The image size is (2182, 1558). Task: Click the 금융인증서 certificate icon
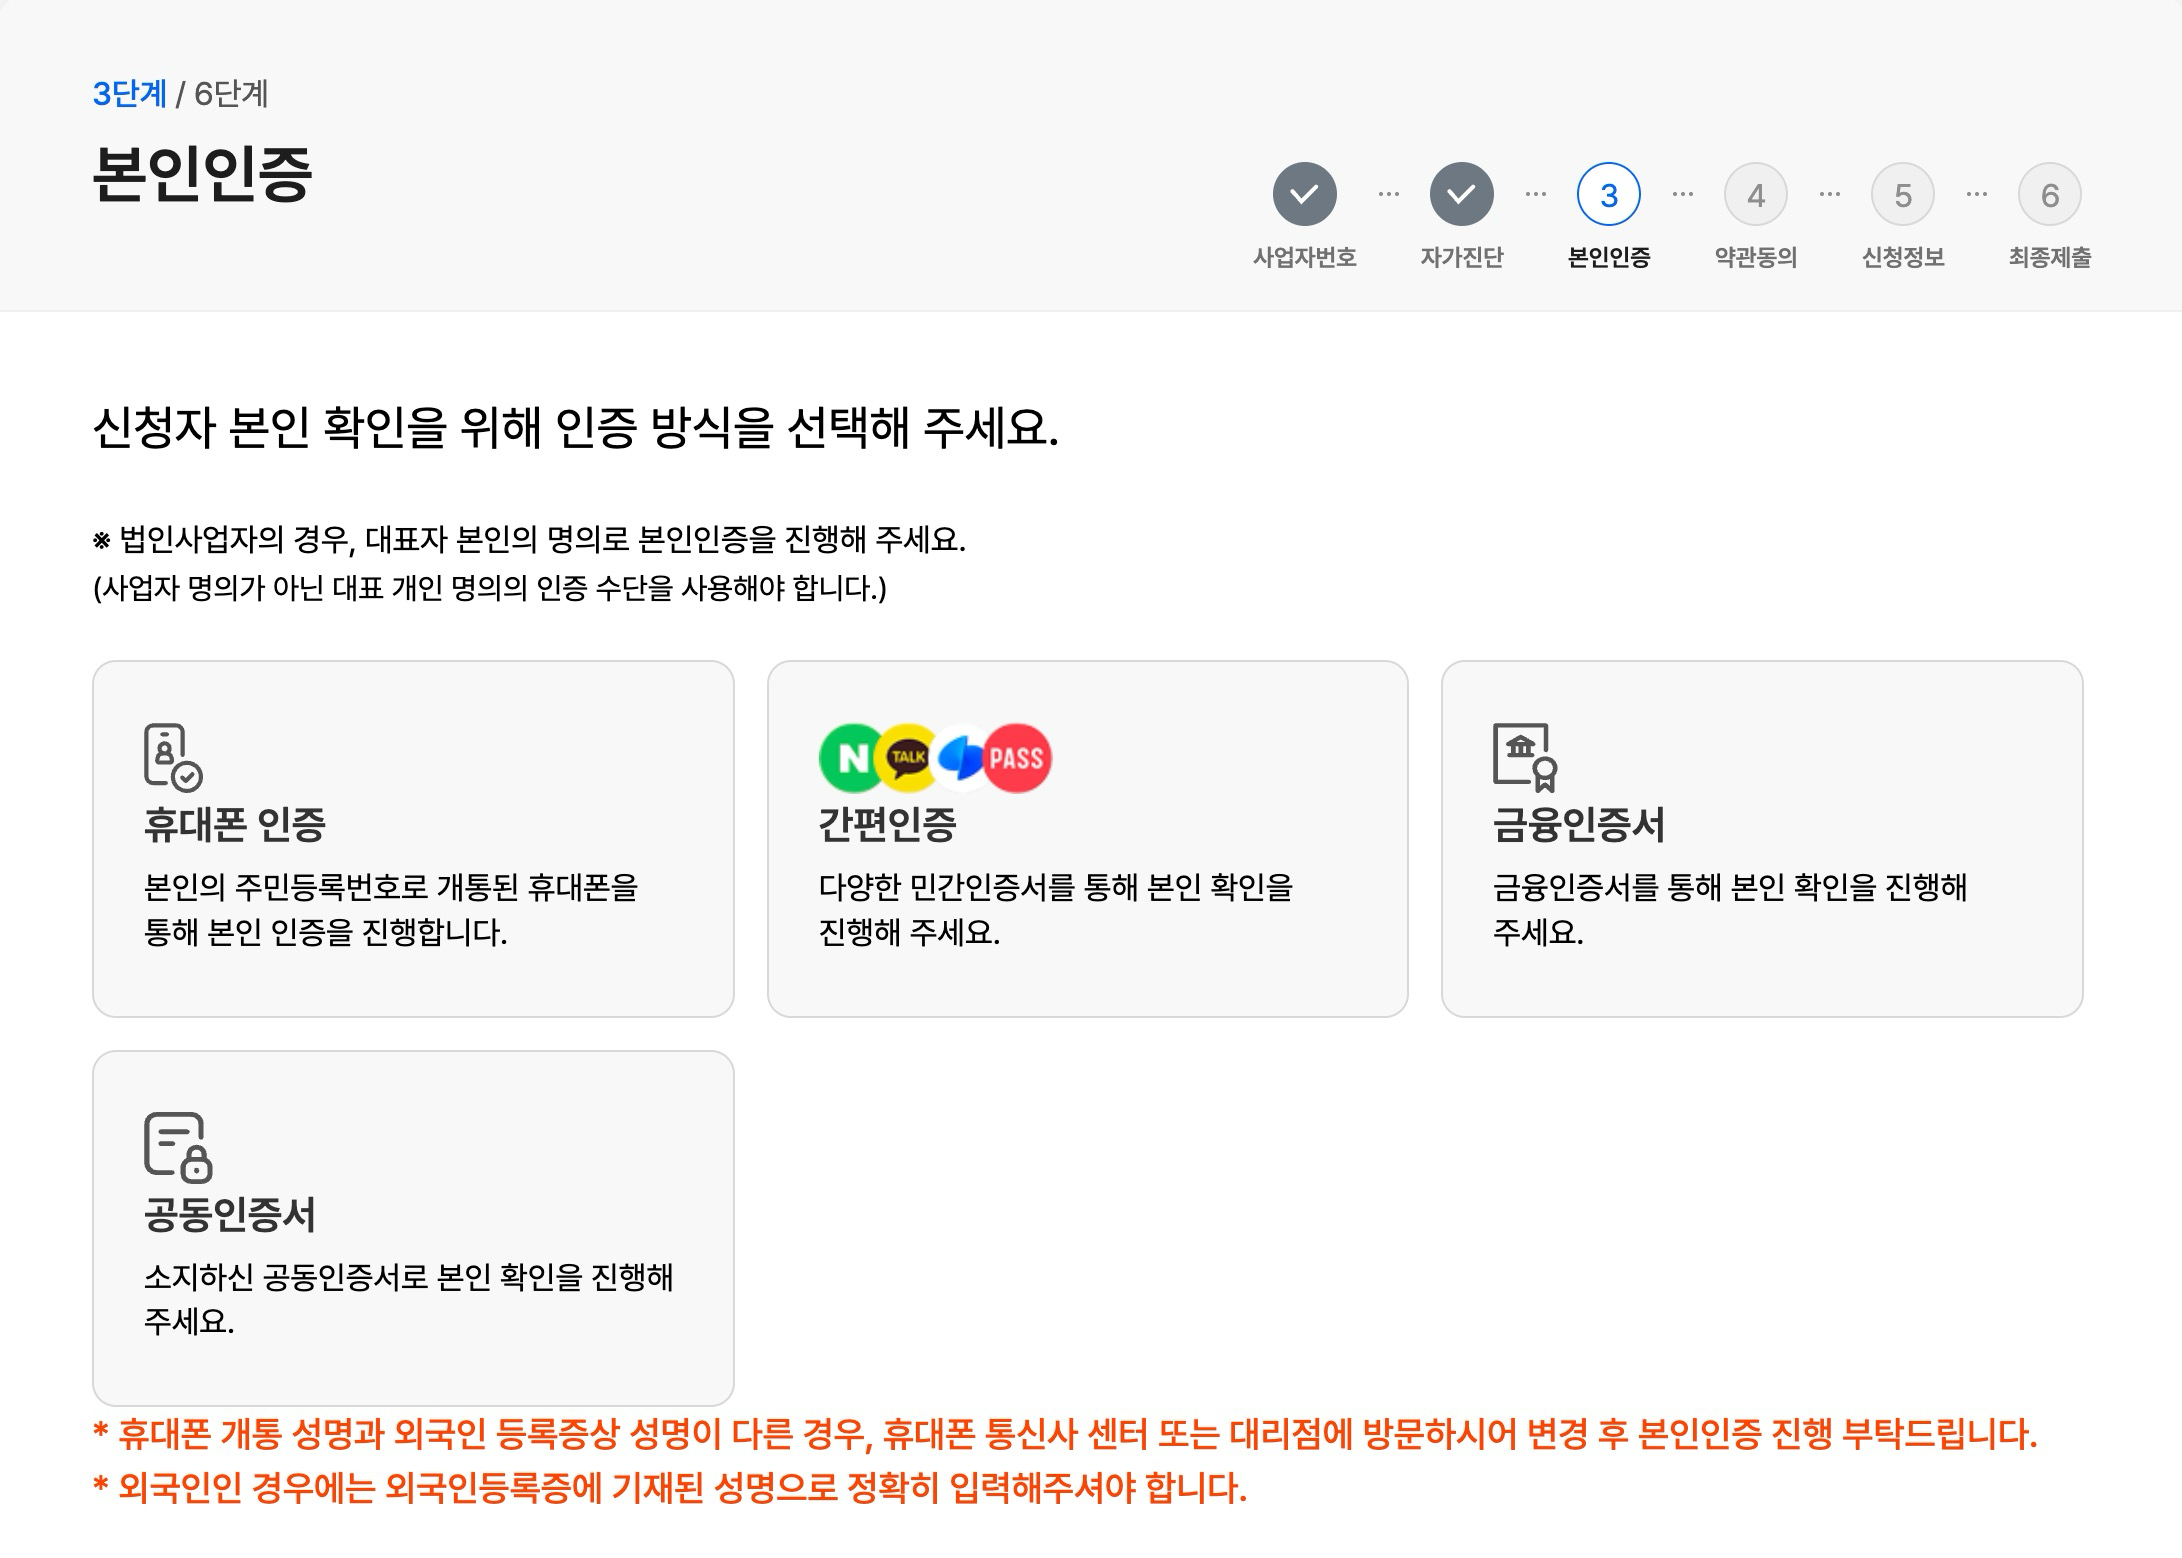(x=1524, y=757)
